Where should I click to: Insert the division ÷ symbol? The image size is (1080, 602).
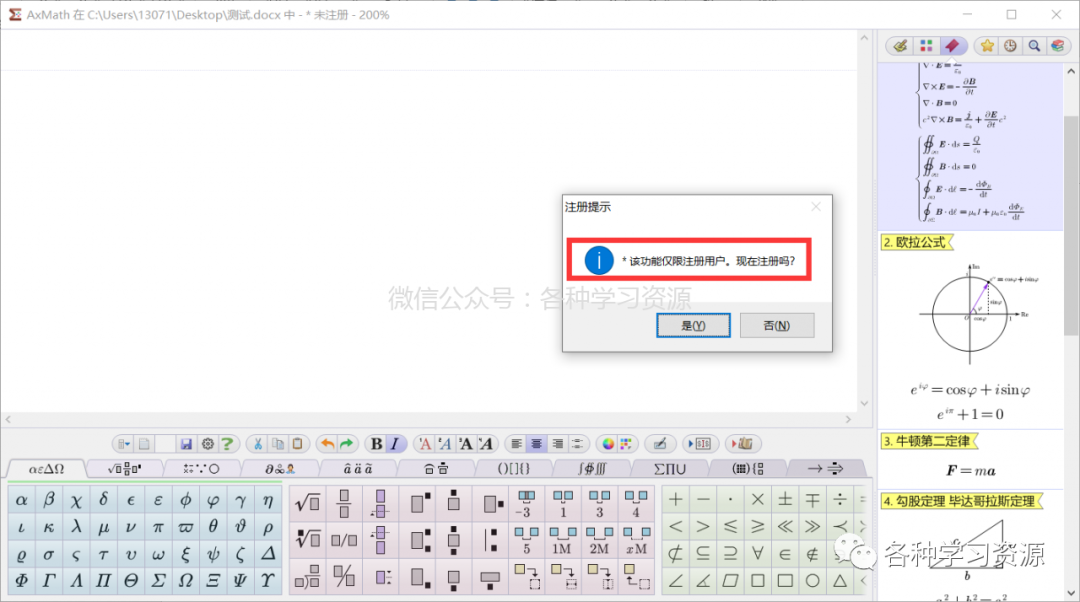840,500
